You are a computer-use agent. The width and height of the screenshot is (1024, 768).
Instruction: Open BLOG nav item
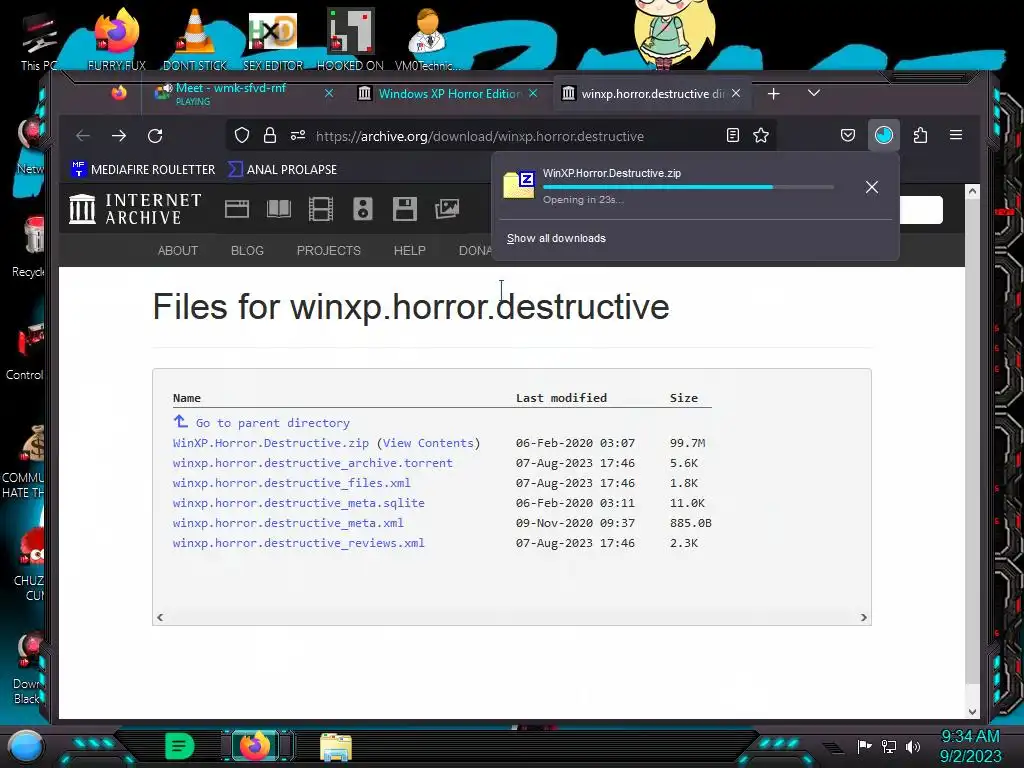tap(248, 251)
